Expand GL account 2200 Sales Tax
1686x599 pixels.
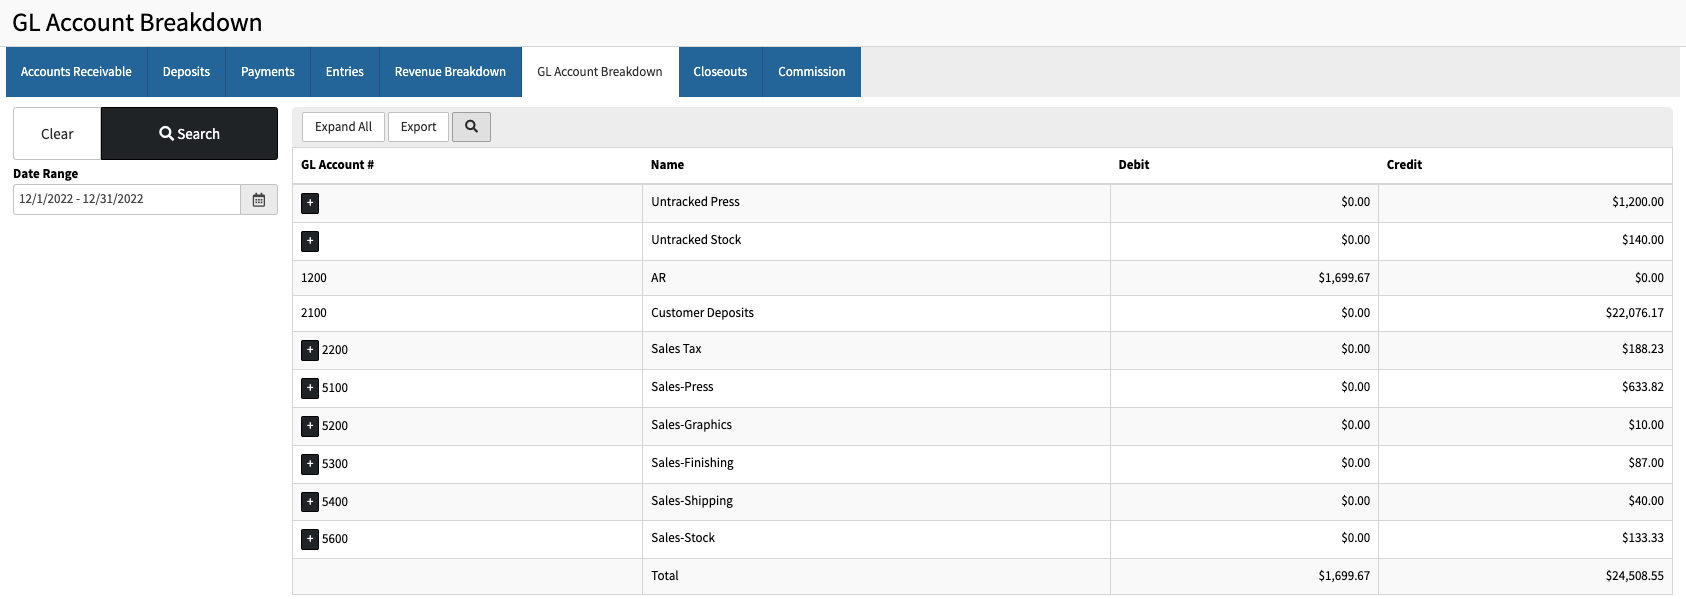point(310,350)
